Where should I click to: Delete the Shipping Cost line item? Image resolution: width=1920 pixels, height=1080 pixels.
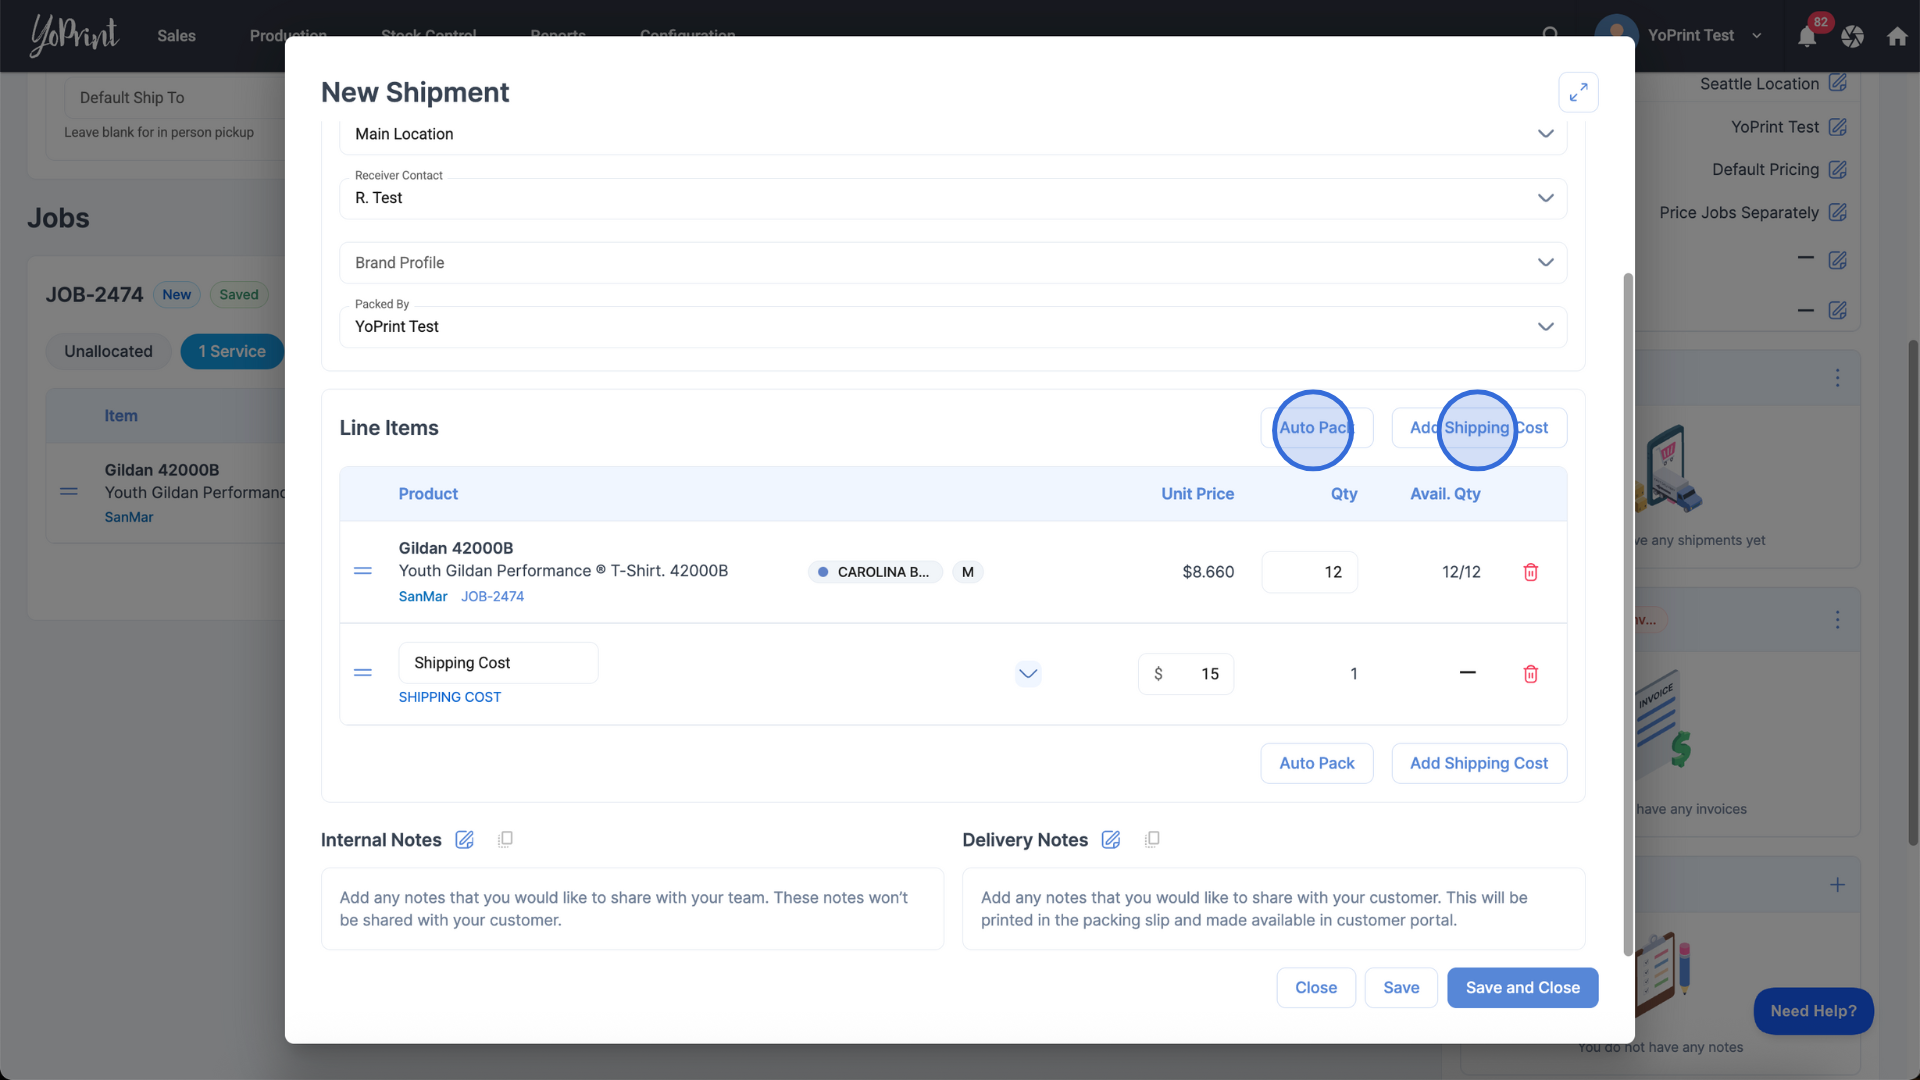click(x=1530, y=674)
